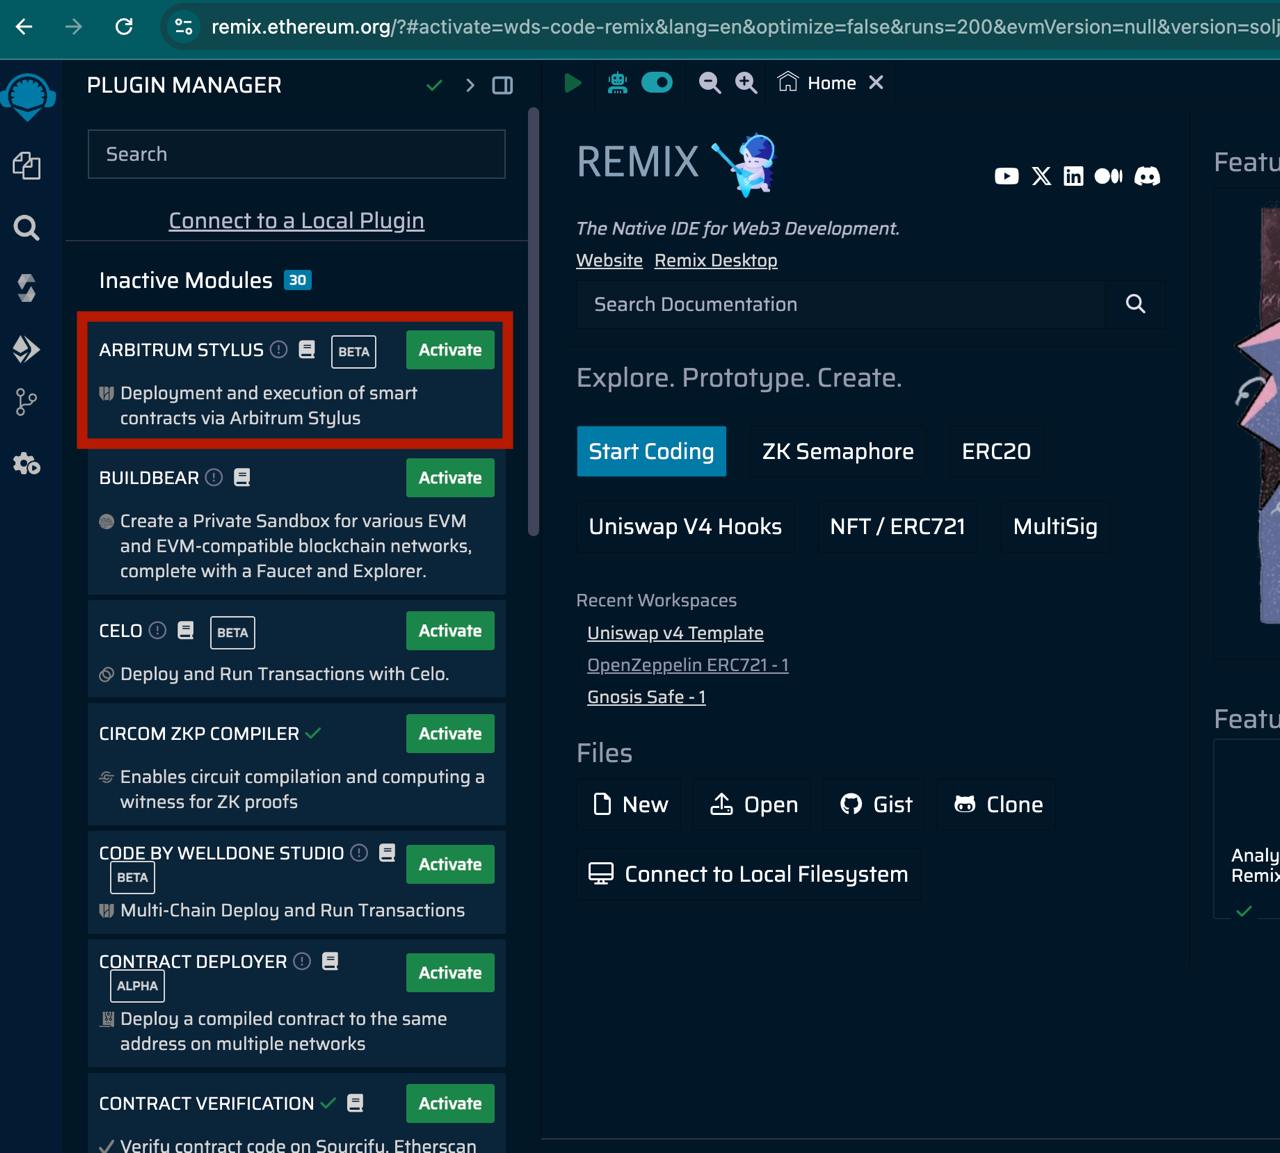Open documentation icon for Arbitrum Stylus
This screenshot has width=1280, height=1153.
tap(307, 349)
